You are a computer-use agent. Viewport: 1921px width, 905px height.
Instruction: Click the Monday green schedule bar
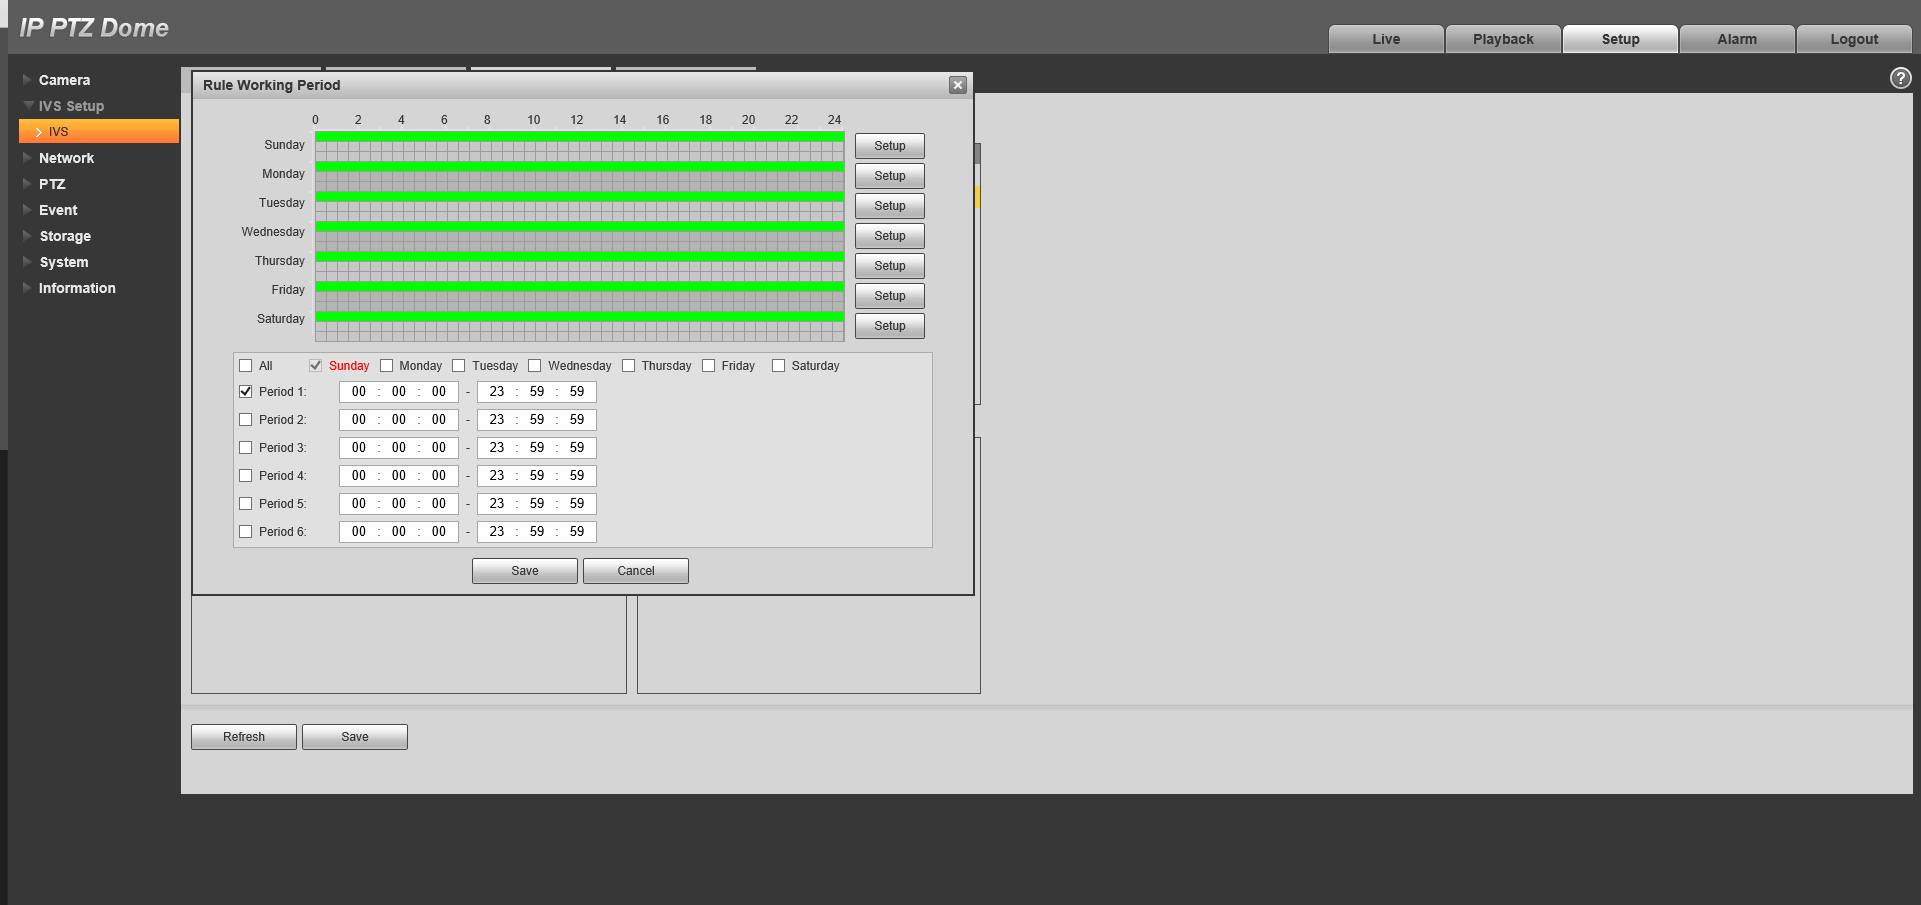tap(579, 167)
